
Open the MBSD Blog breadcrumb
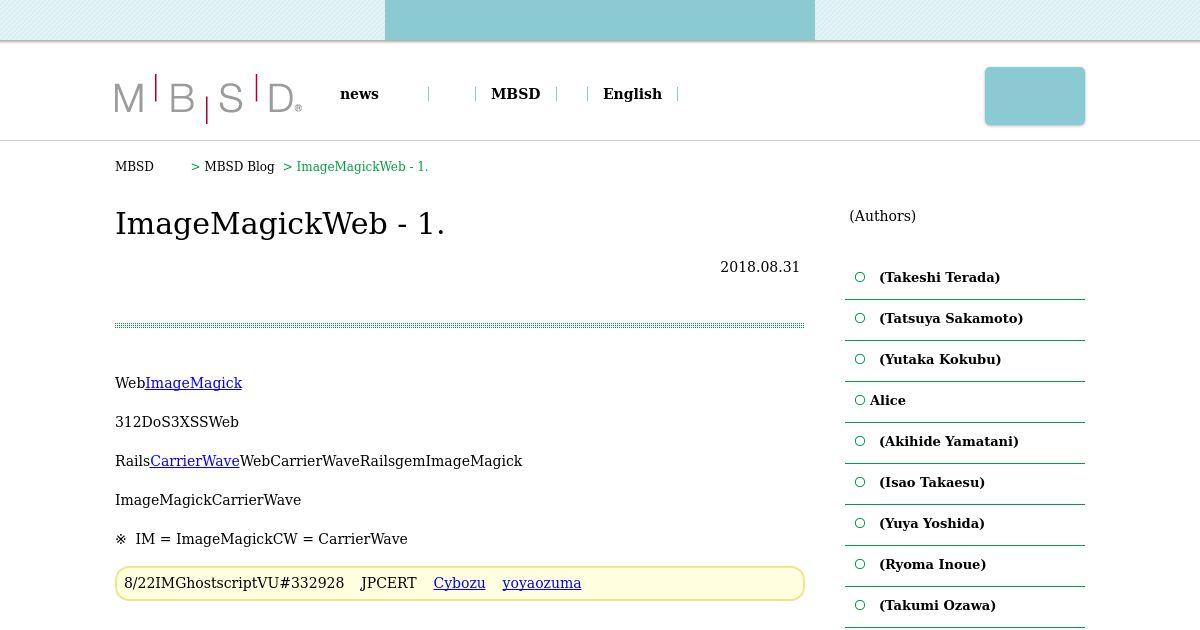(239, 167)
